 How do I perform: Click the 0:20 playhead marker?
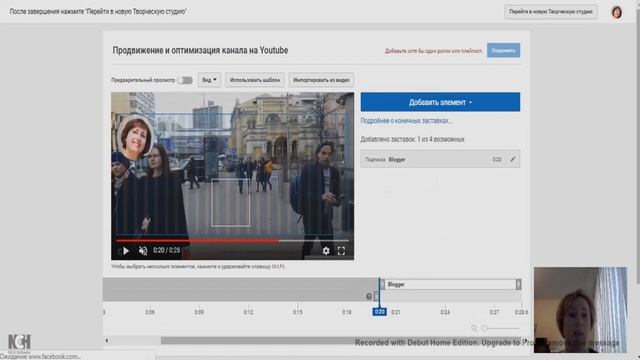click(379, 312)
